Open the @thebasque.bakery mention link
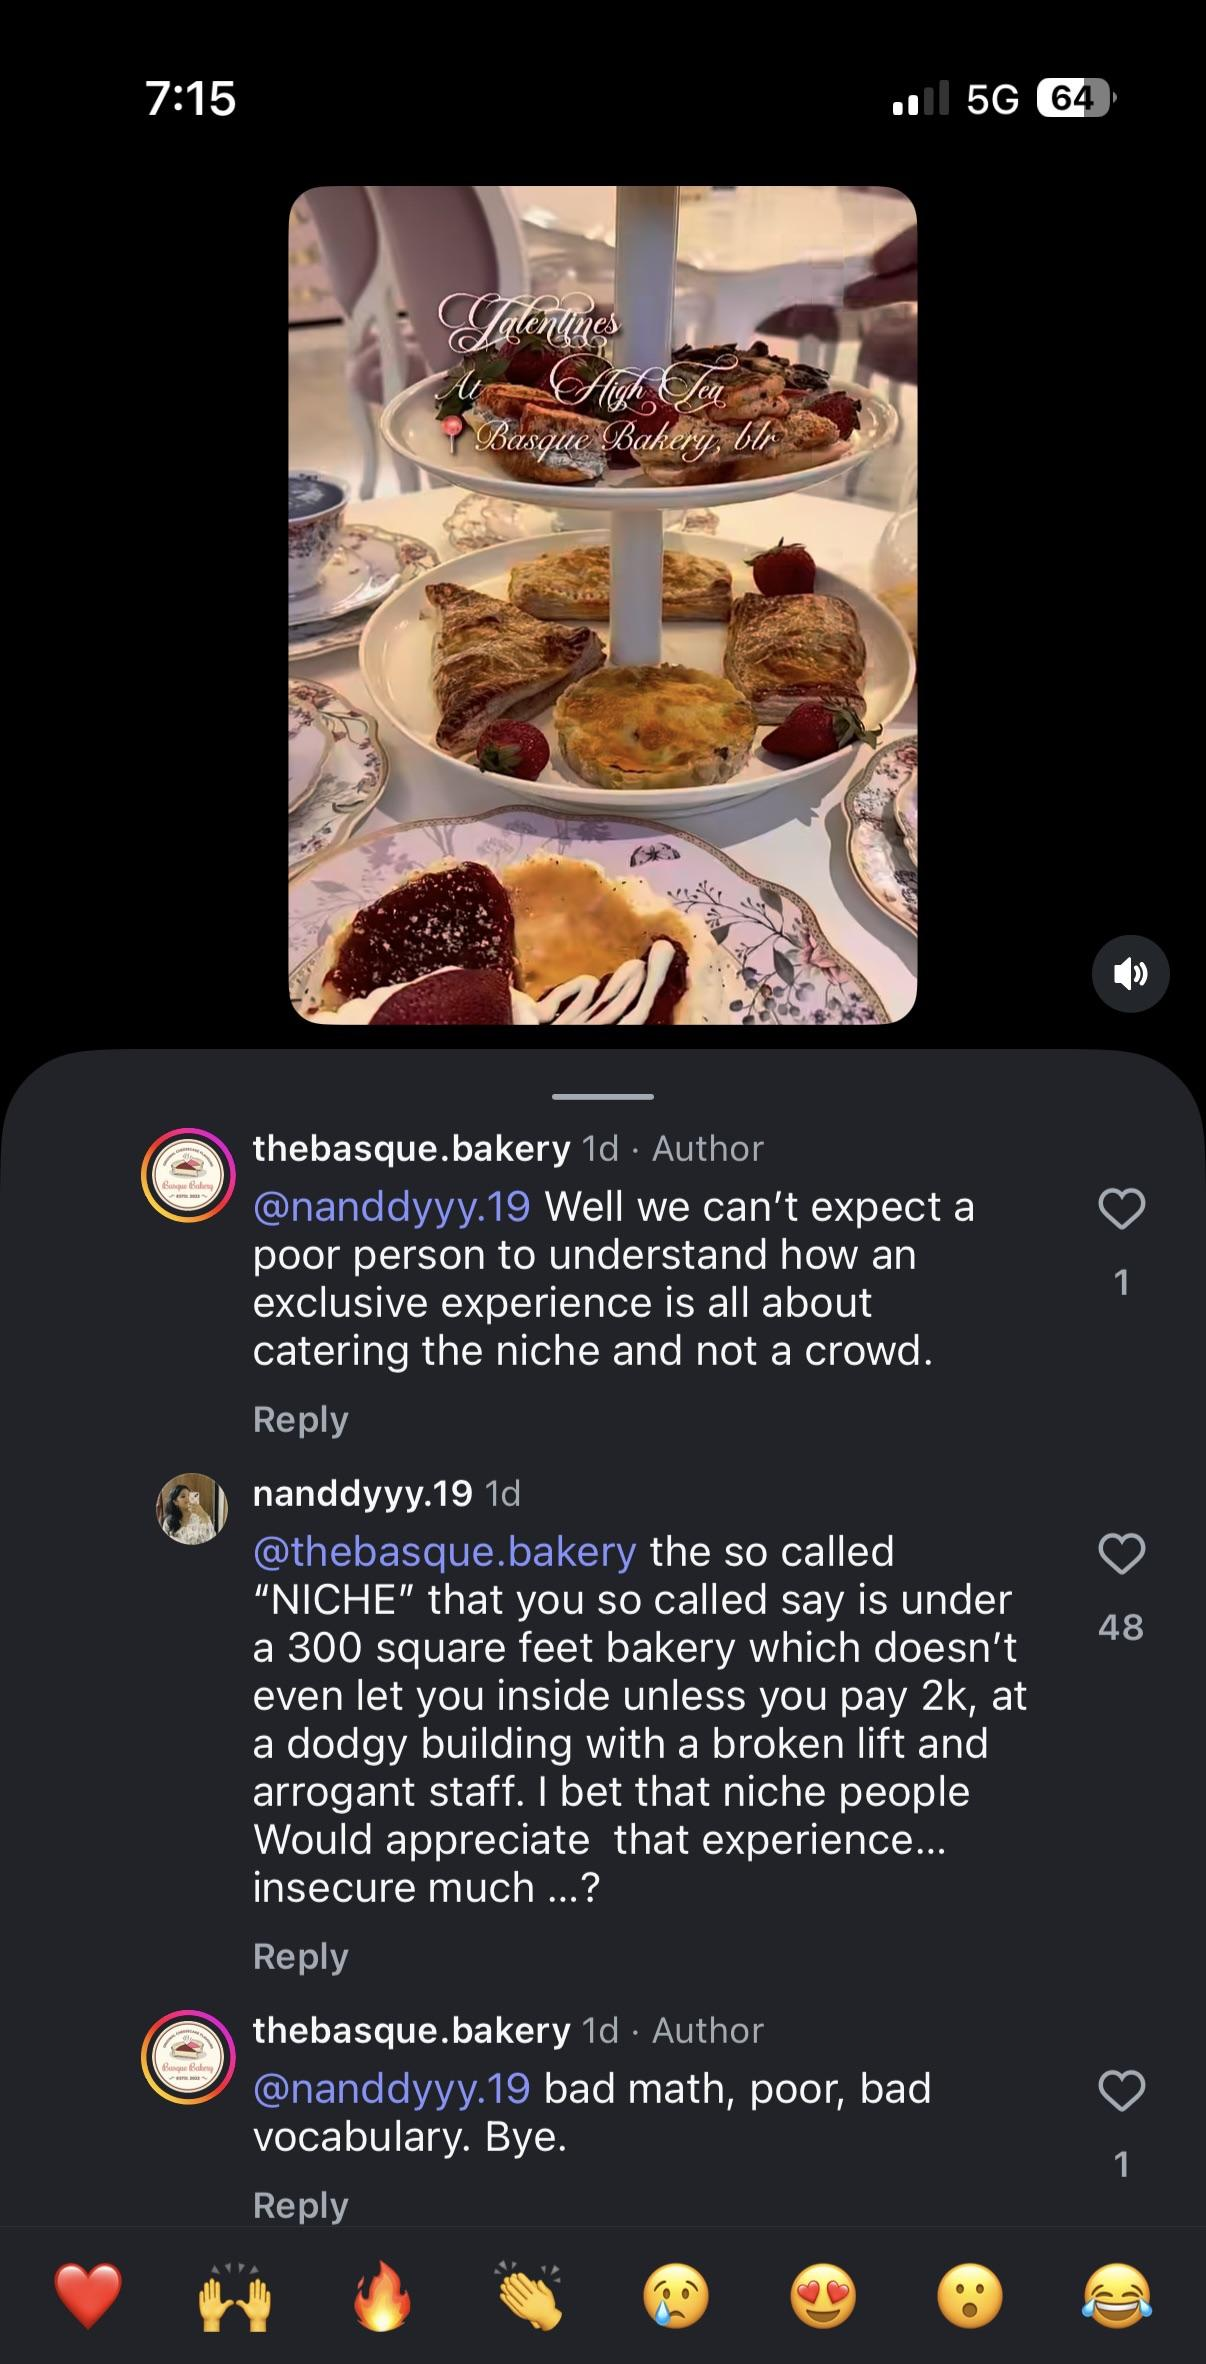Image resolution: width=1206 pixels, height=2364 pixels. [444, 1552]
